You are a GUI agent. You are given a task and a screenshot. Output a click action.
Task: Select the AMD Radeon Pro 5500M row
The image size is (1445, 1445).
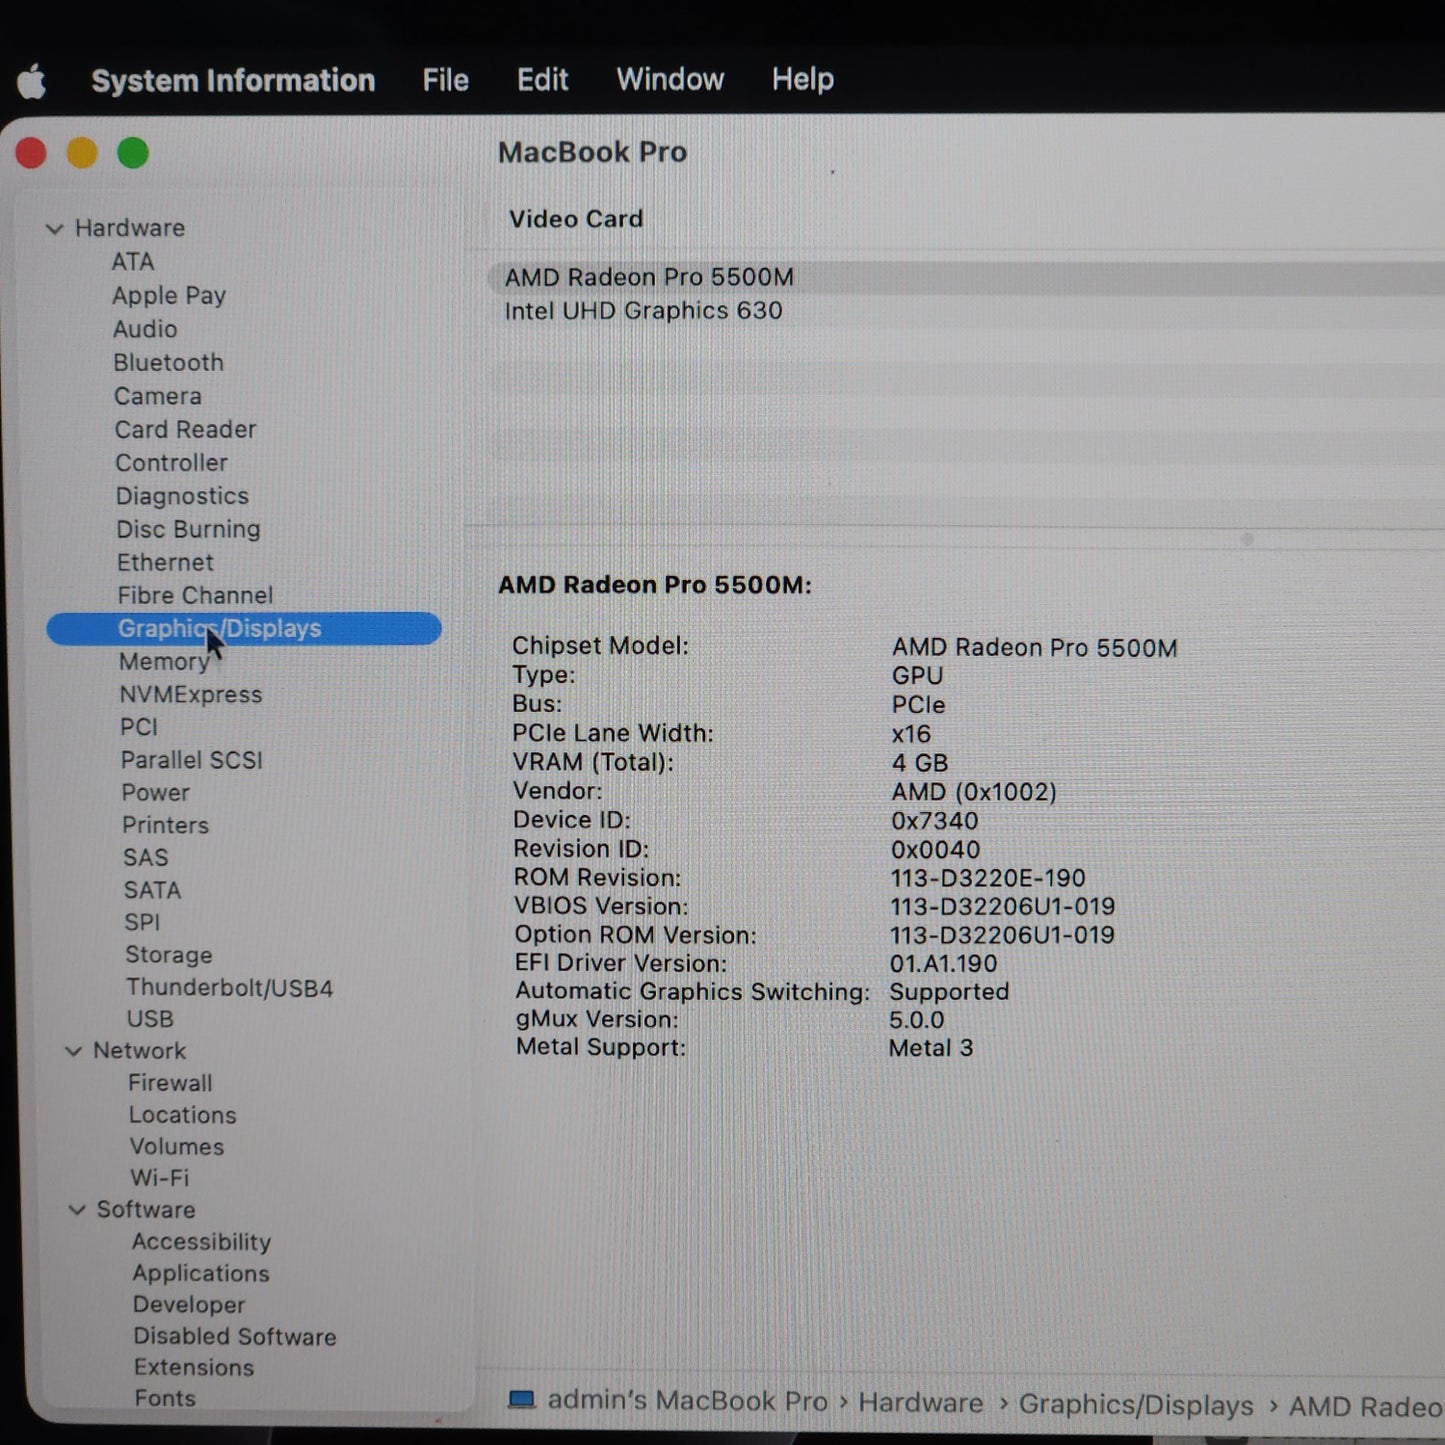coord(649,277)
